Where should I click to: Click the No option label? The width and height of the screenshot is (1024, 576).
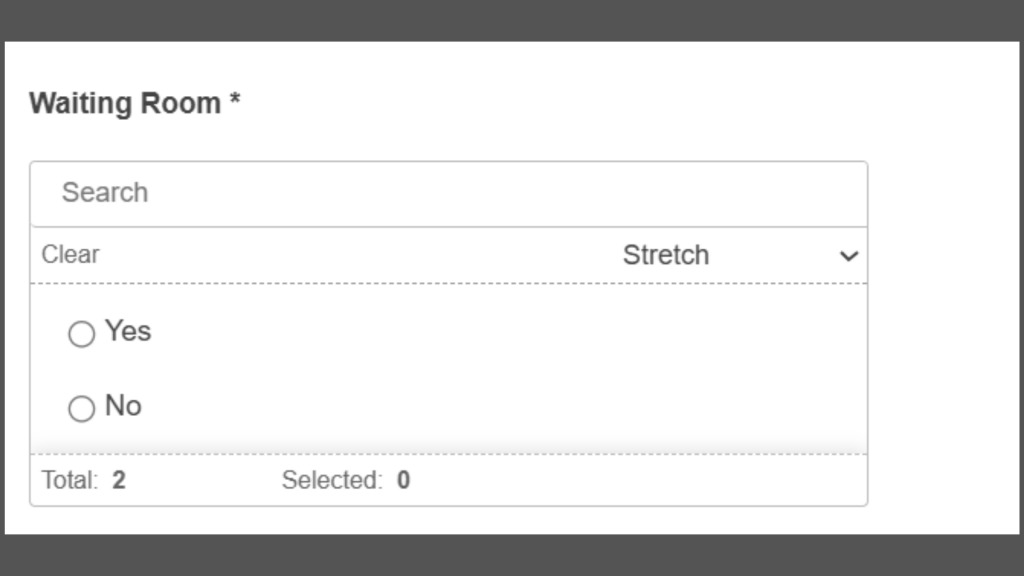(x=123, y=406)
